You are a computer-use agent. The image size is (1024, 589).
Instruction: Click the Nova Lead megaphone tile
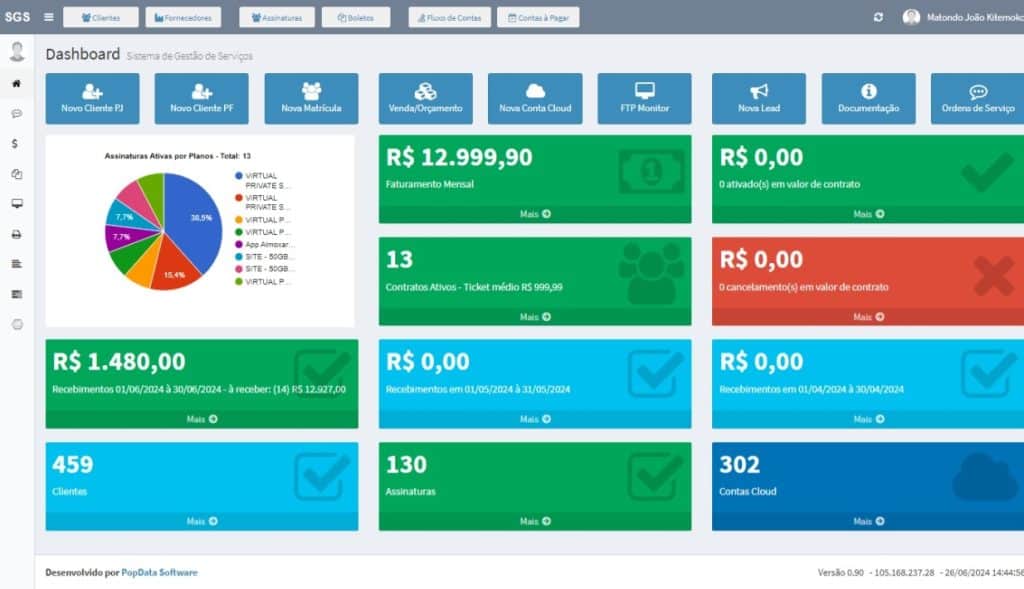pyautogui.click(x=758, y=98)
